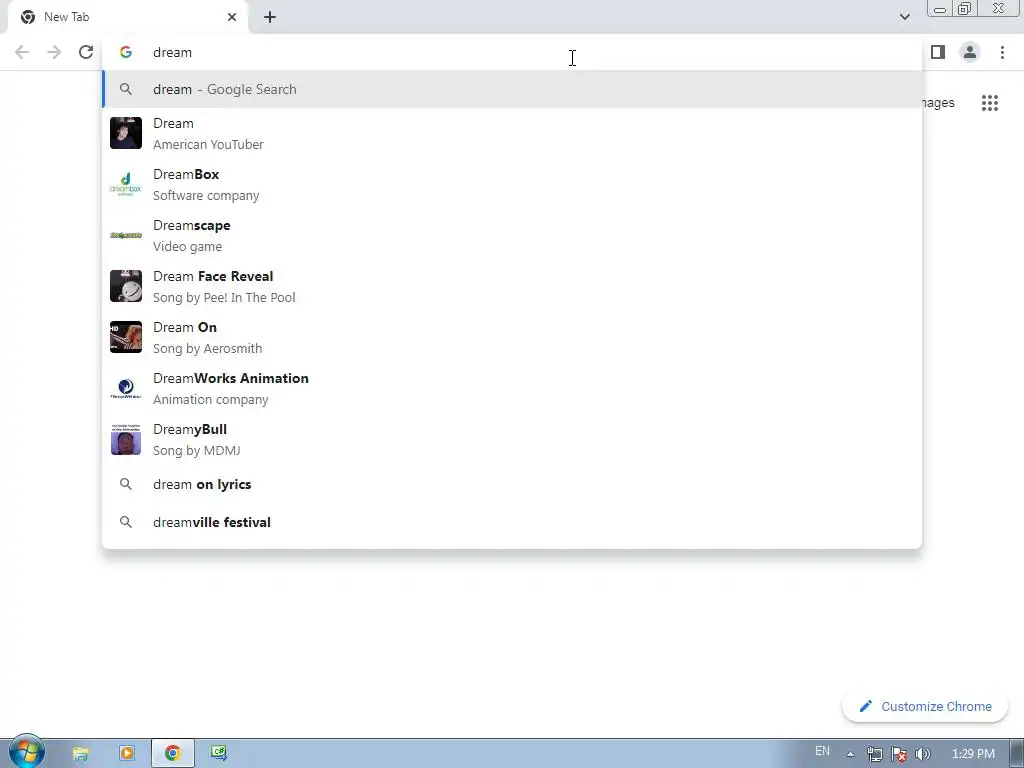Screen dimensions: 1024x768
Task: Open Windows Explorer from taskbar
Action: click(80, 754)
